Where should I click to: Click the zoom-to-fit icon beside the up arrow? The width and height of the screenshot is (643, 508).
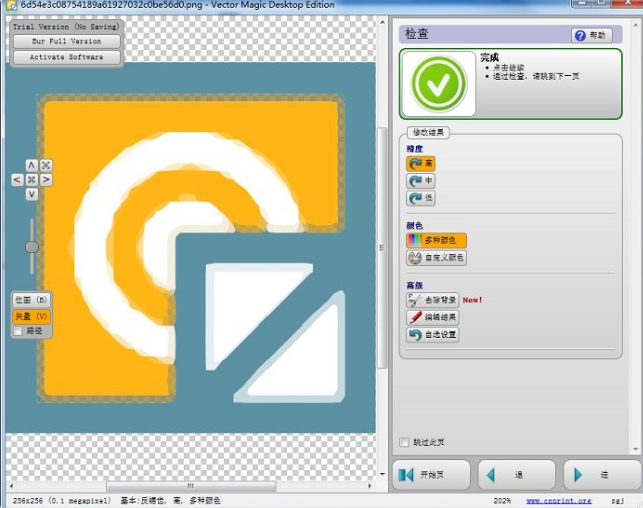(46, 165)
